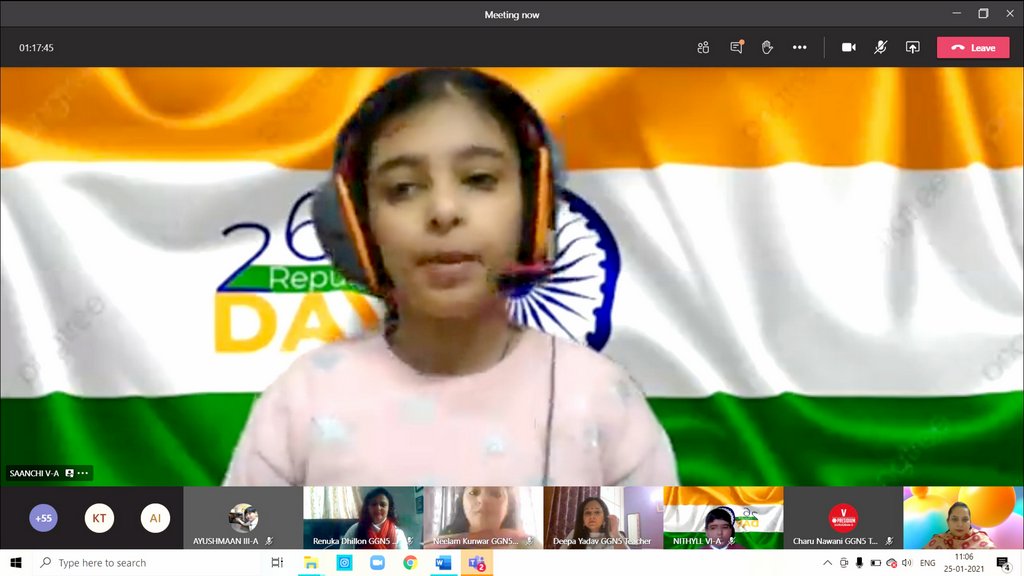Open the network status tray icon

[891, 563]
